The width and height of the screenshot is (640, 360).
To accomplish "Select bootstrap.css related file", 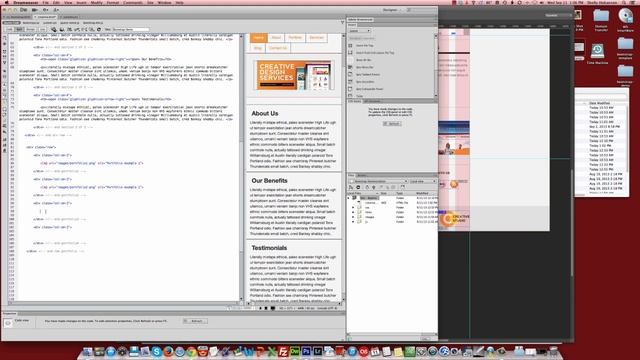I will (31, 23).
